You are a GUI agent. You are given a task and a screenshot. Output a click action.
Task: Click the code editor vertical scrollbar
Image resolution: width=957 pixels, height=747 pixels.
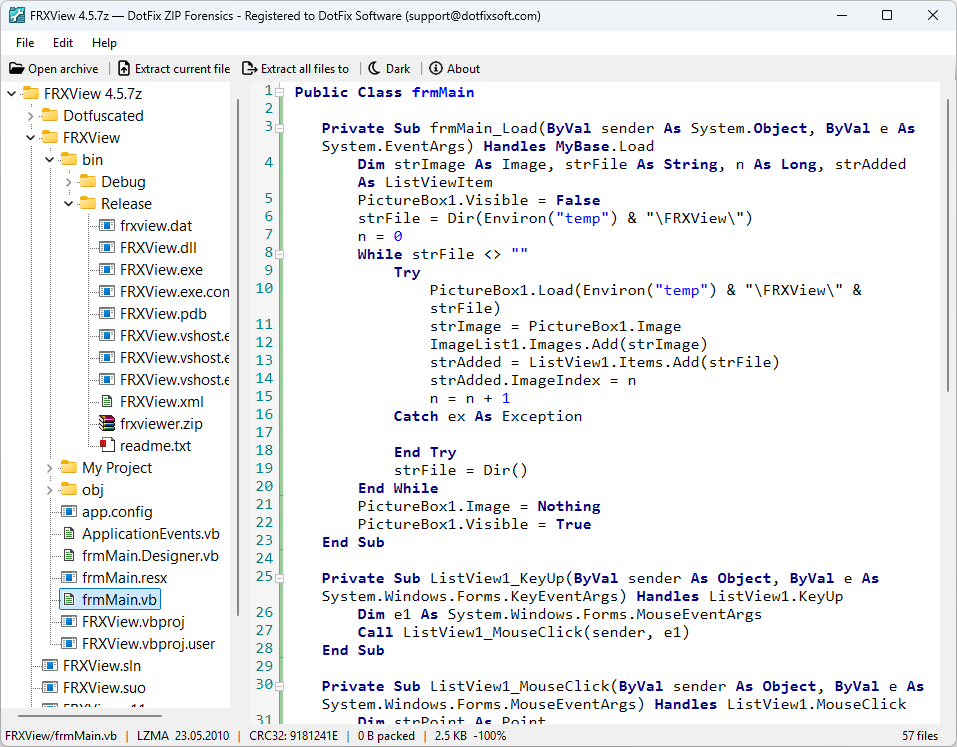point(948,245)
